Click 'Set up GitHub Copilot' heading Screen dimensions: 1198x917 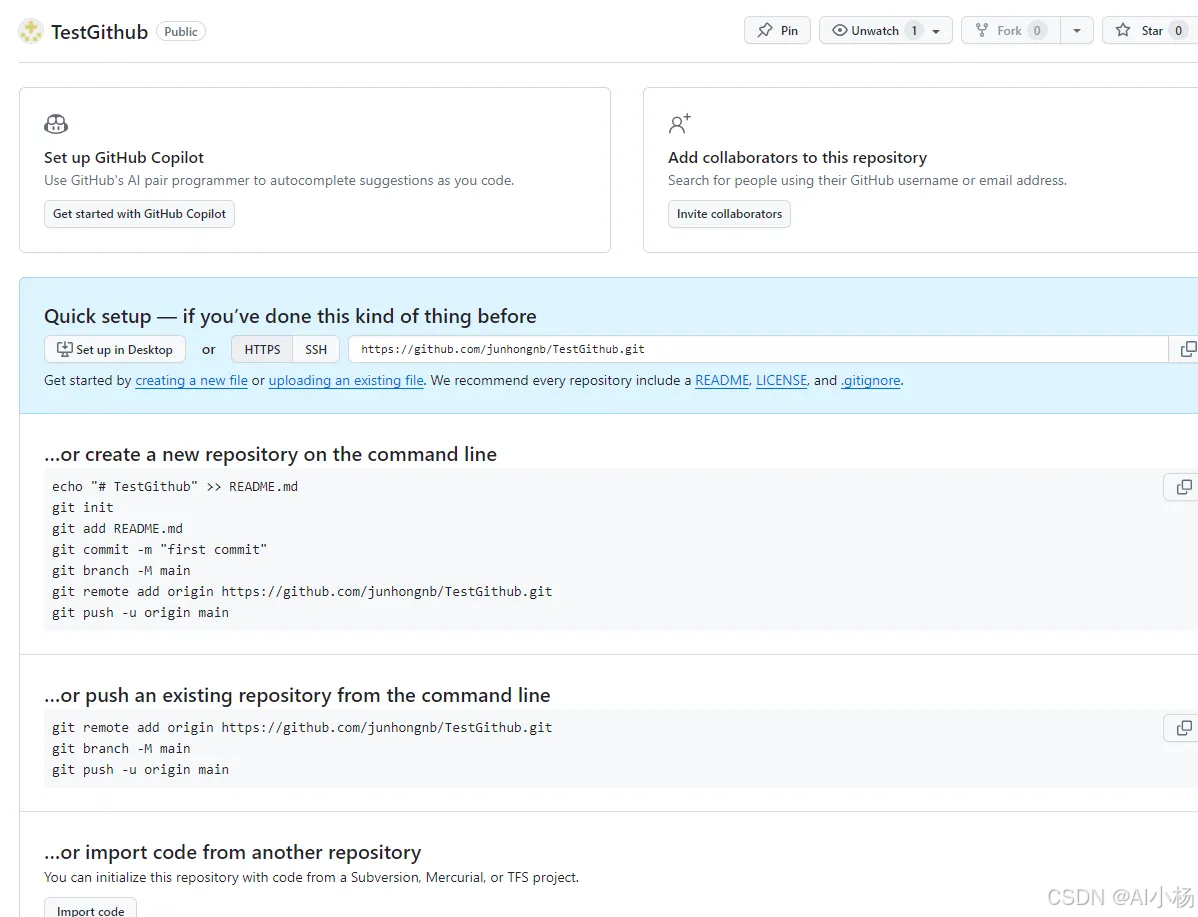pos(124,157)
